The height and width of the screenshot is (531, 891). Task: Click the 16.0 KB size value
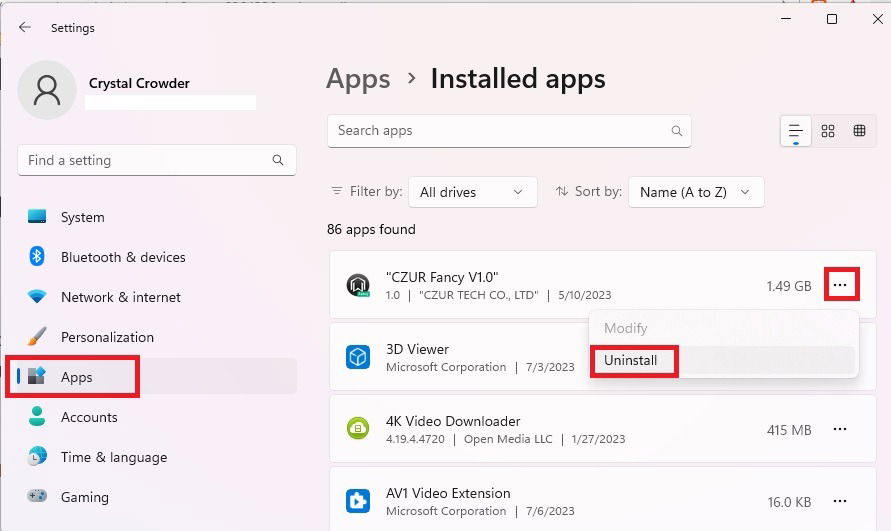pyautogui.click(x=789, y=502)
